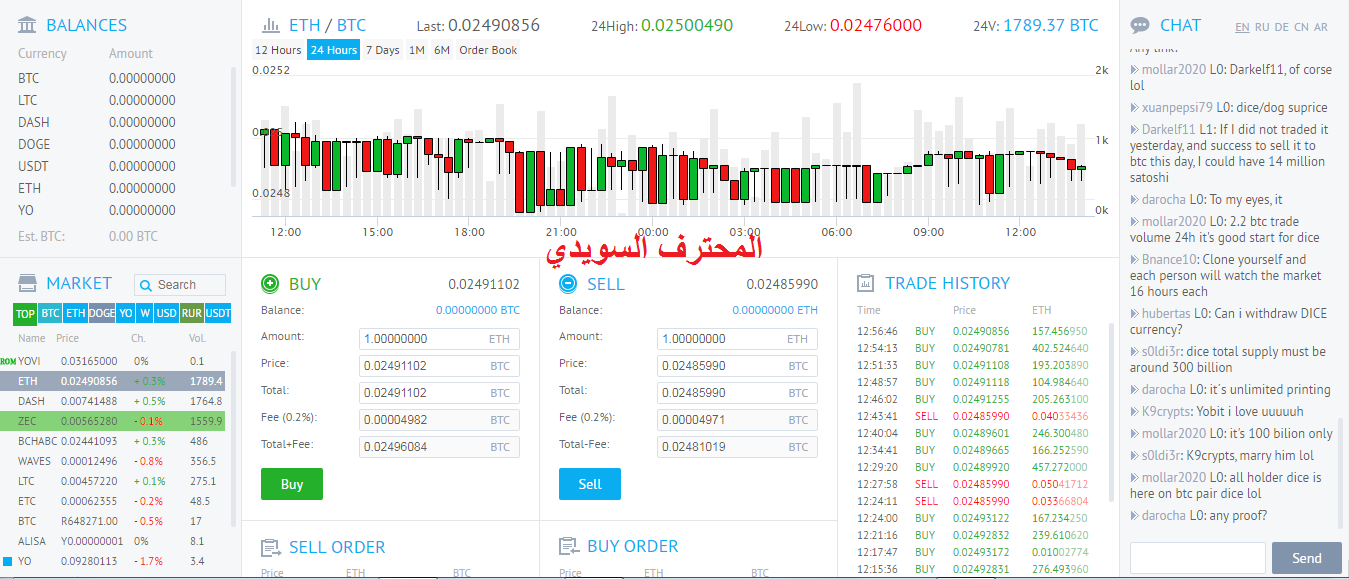1349x579 pixels.
Task: Edit the Buy Price field
Action: [x=440, y=366]
